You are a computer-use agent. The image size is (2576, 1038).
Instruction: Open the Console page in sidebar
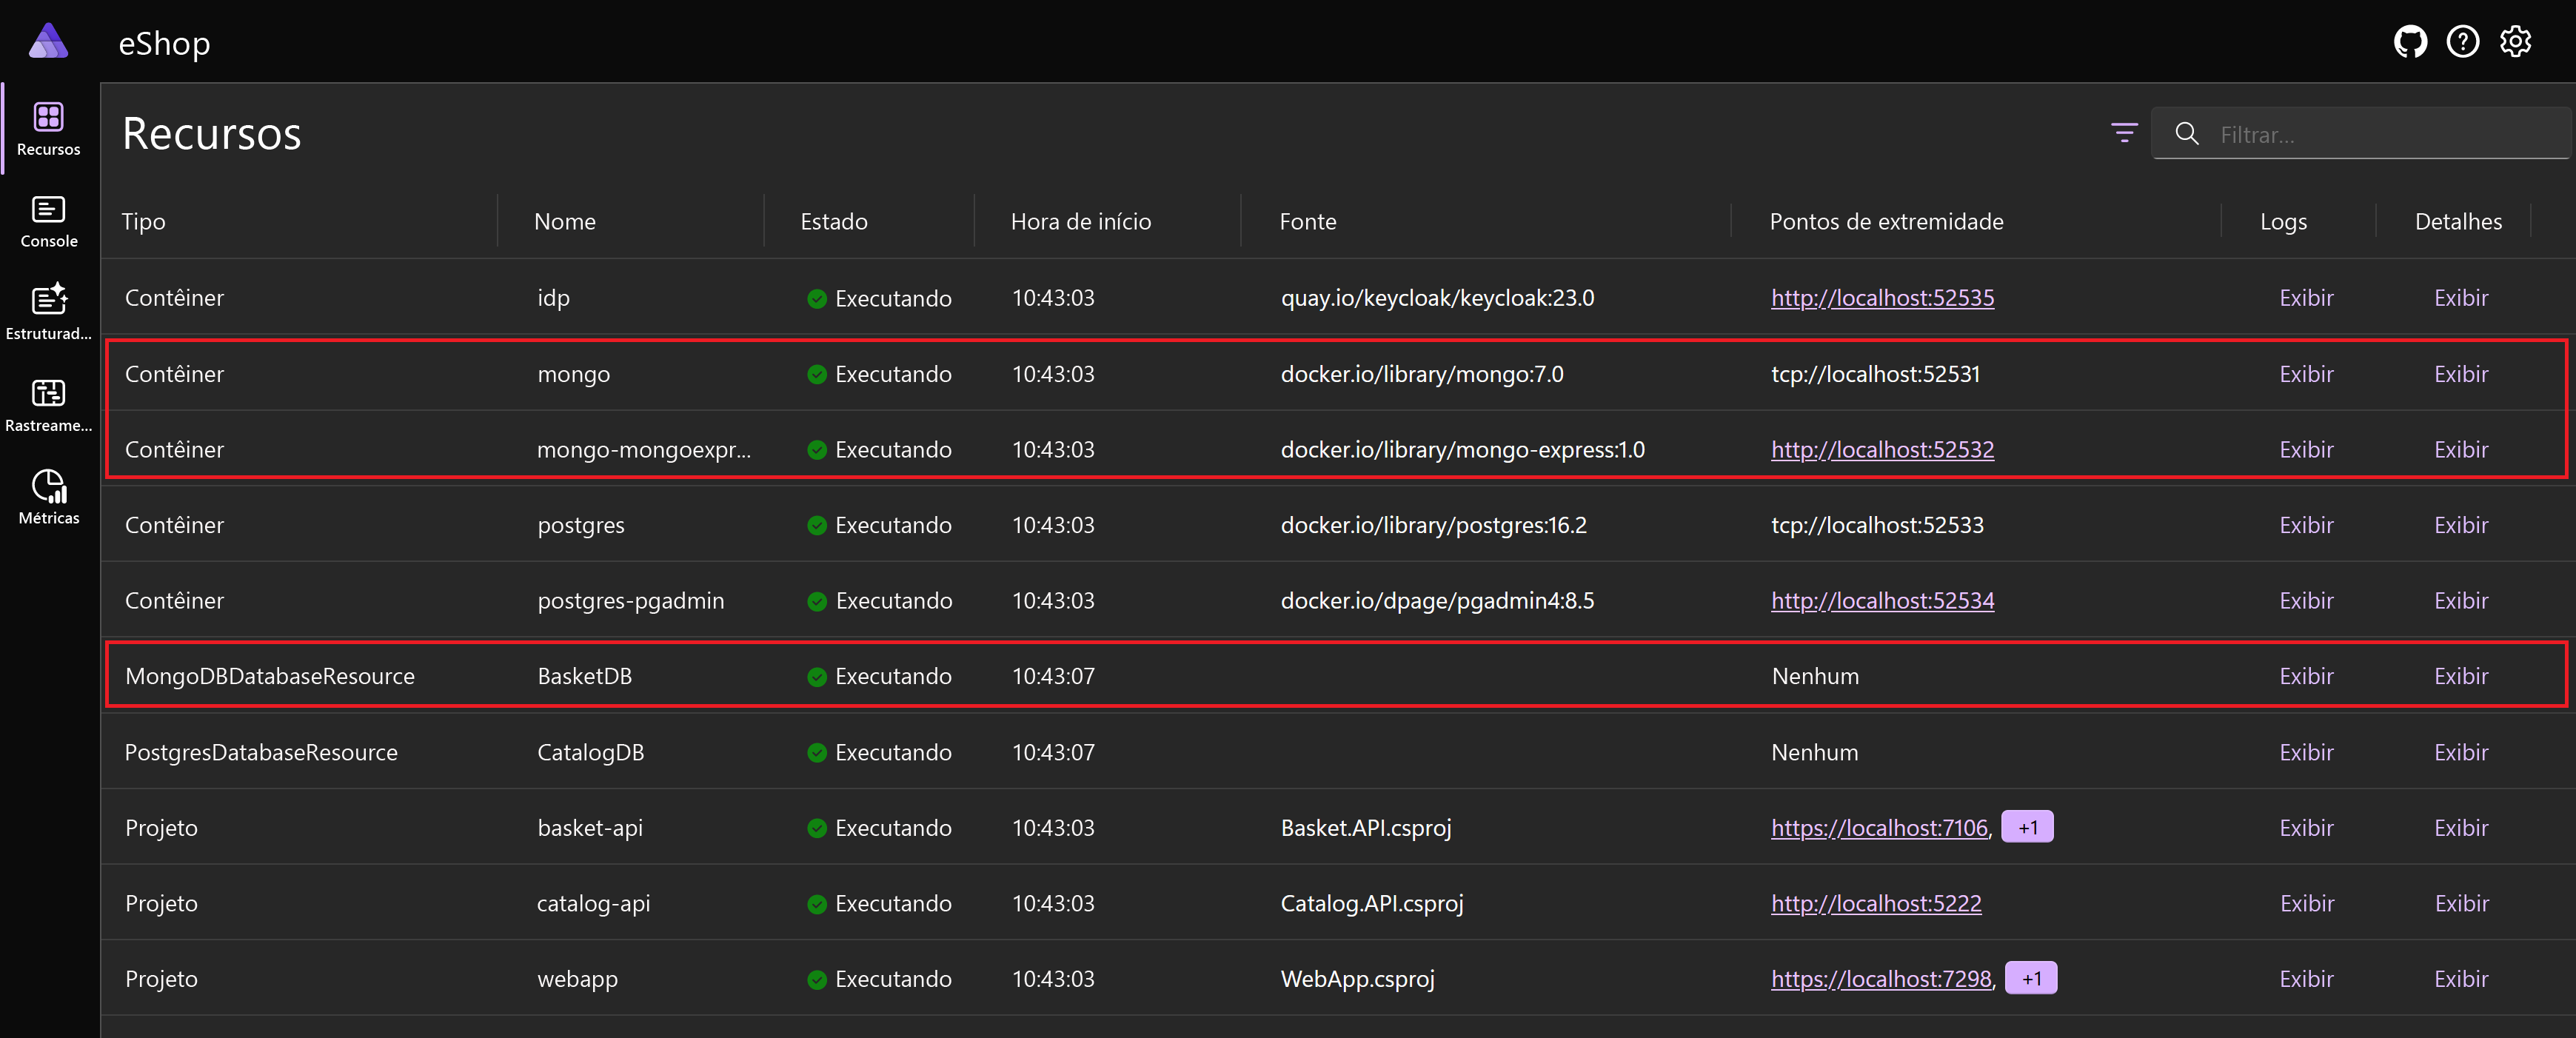click(x=49, y=222)
